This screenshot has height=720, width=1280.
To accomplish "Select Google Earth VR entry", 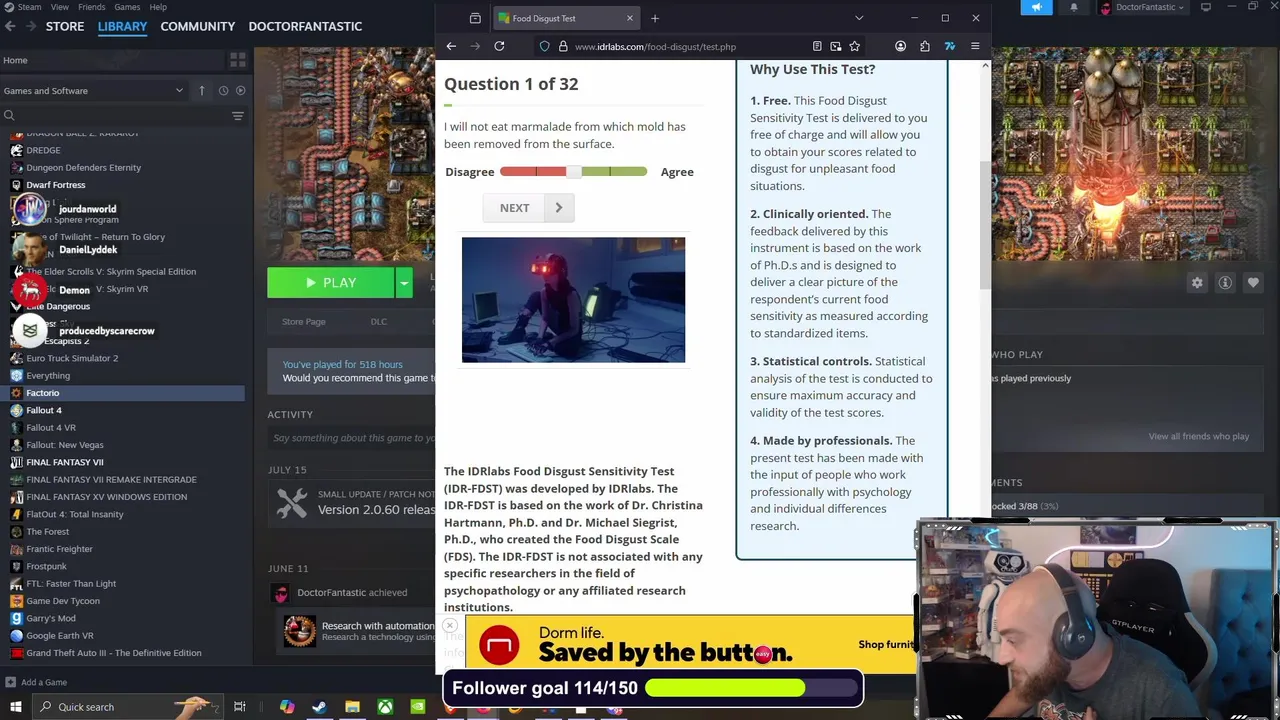I will (60, 635).
